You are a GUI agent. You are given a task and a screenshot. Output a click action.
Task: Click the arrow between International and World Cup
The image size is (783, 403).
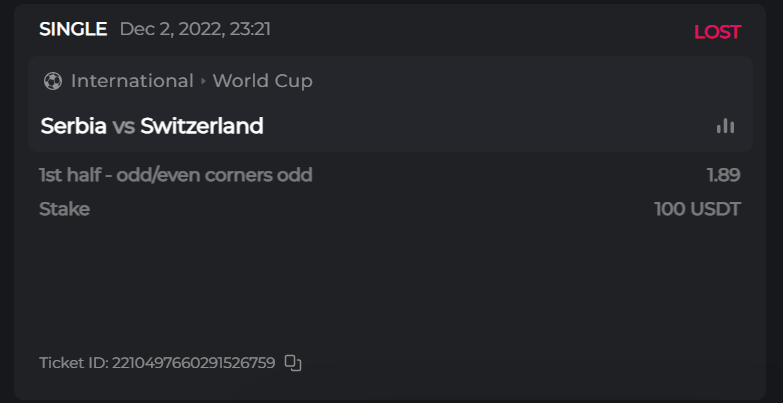click(203, 81)
